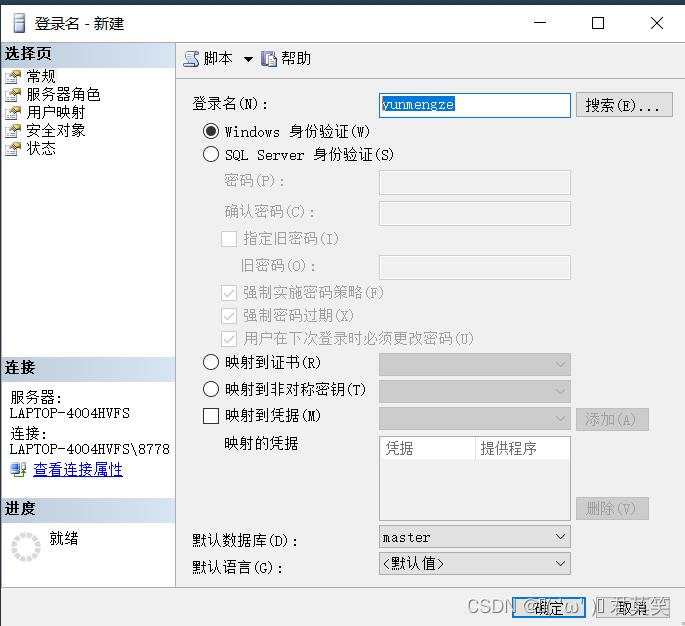
Task: Open the 服务器角色 page
Action: (x=63, y=94)
